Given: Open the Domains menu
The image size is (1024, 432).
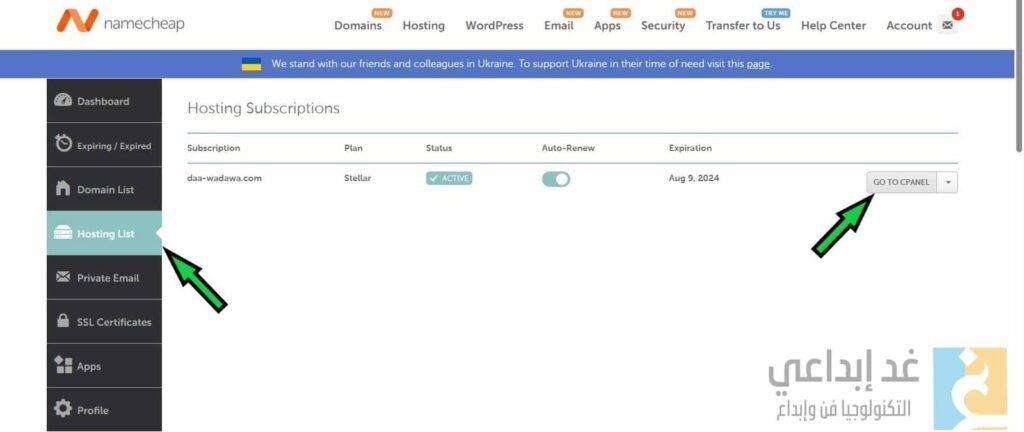Looking at the screenshot, I should click(x=358, y=25).
